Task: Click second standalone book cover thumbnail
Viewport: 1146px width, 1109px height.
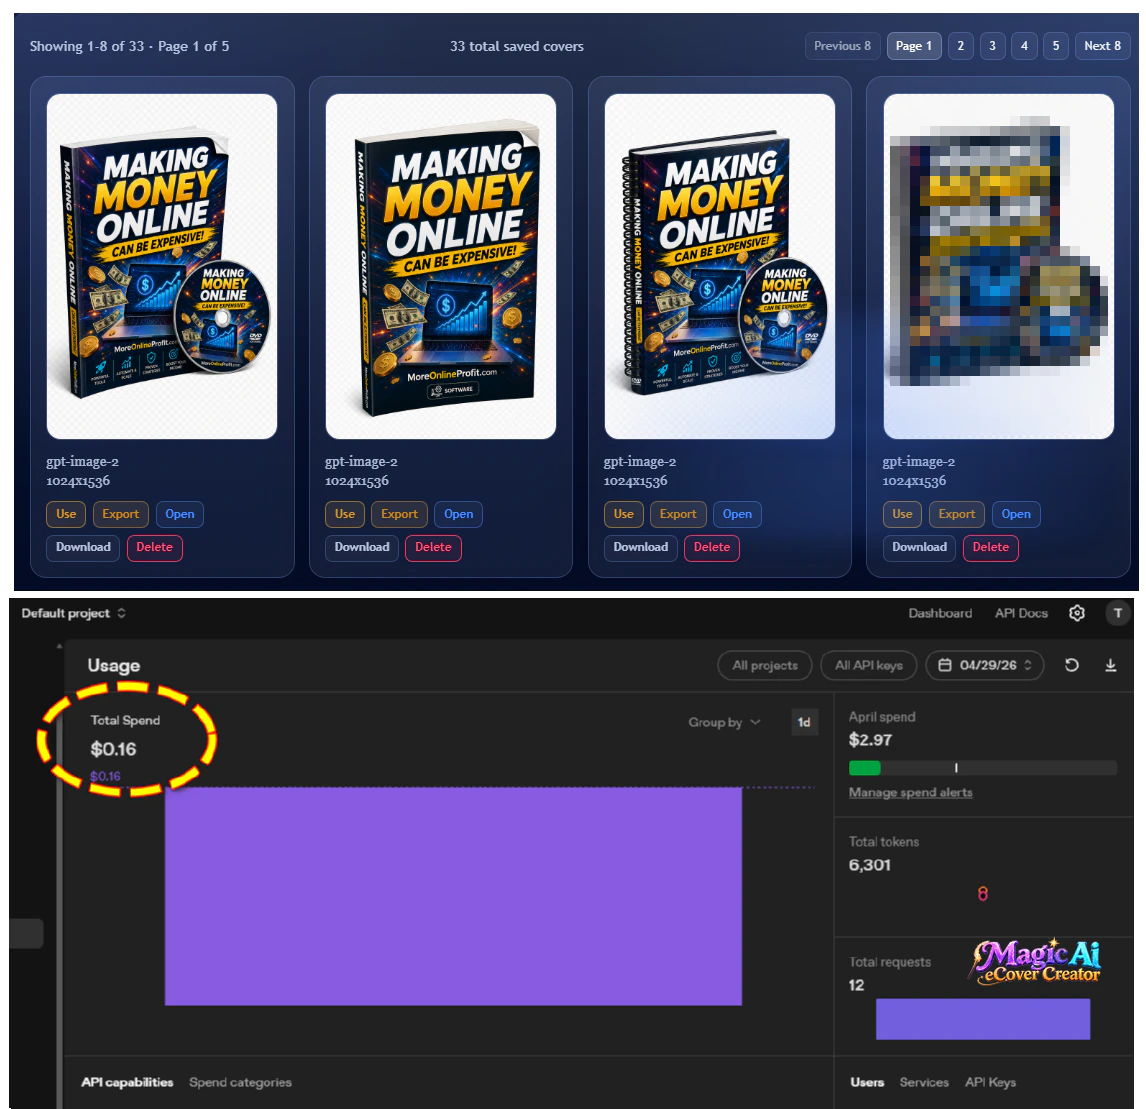Action: (x=441, y=266)
